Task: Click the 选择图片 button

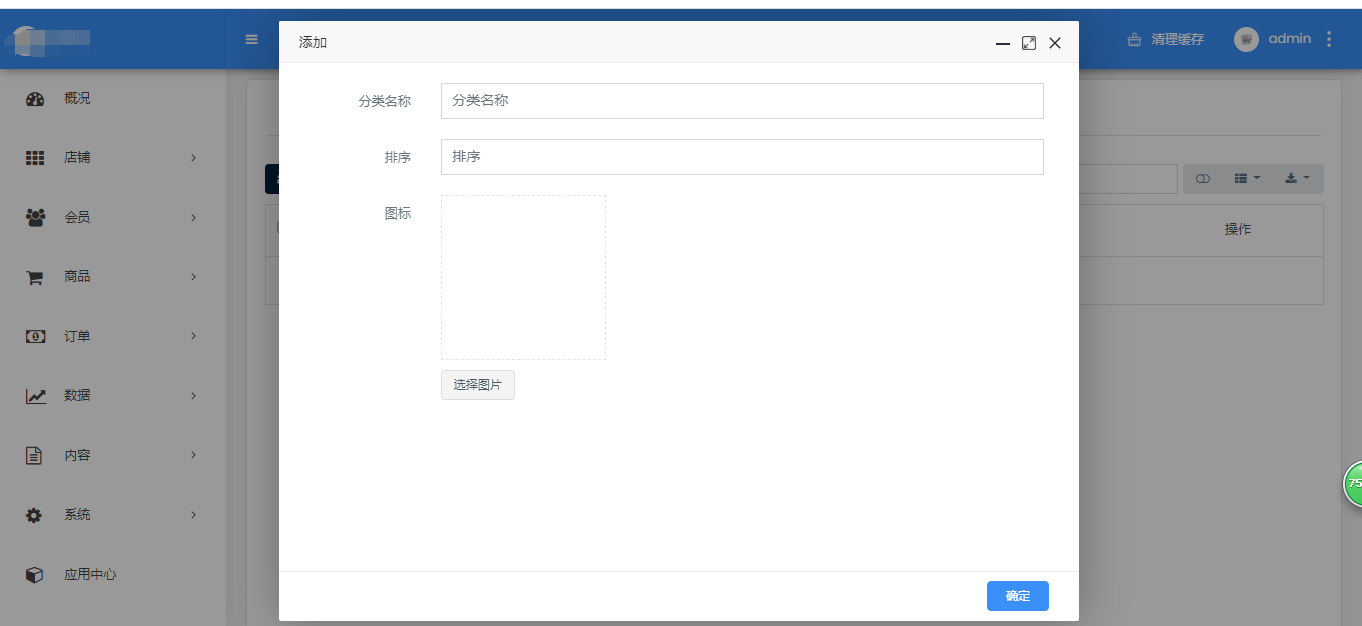Action: click(x=478, y=385)
